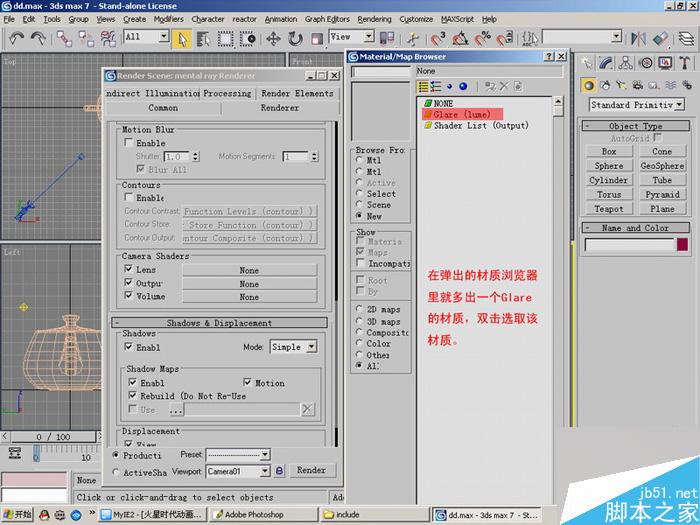The height and width of the screenshot is (525, 700).
Task: Open the Motion command panel tab
Action: click(x=646, y=63)
